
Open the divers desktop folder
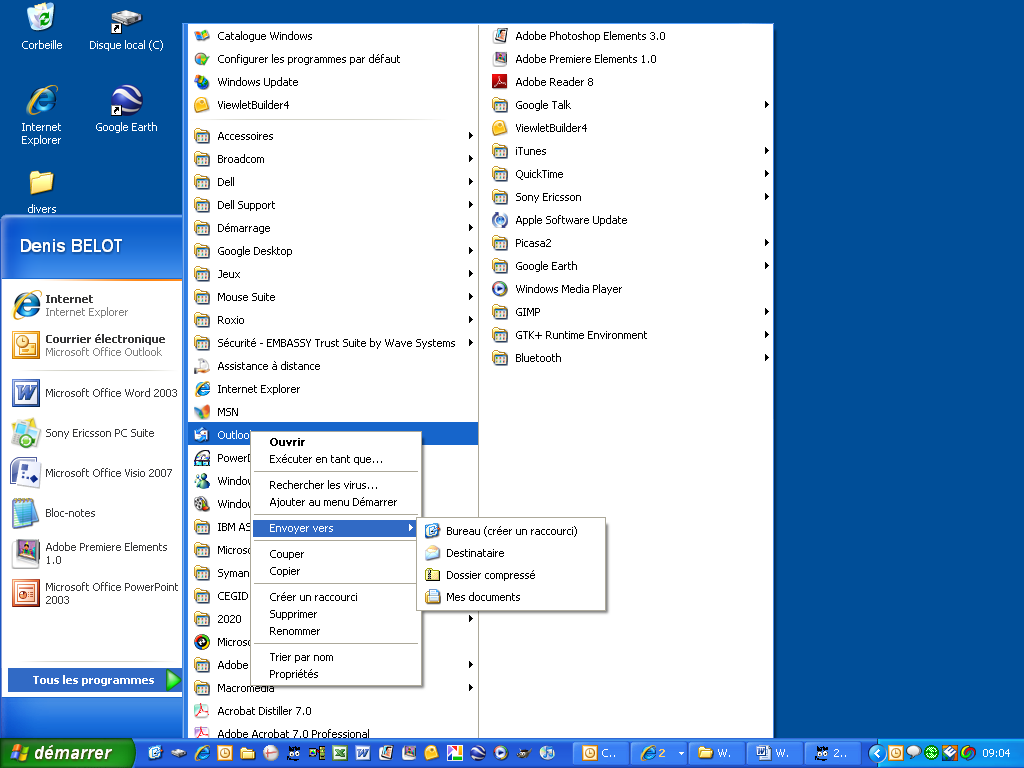[41, 192]
